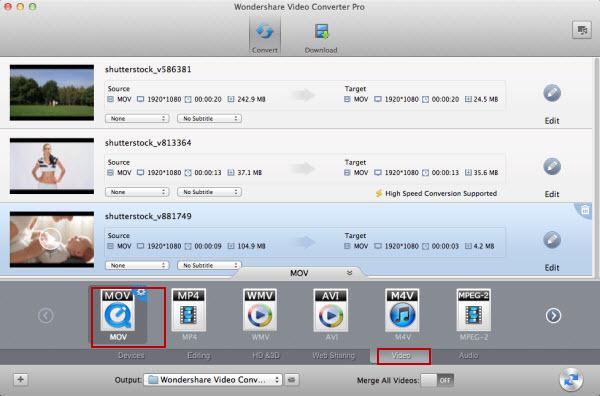Show previous formats with left arrow

pos(46,316)
